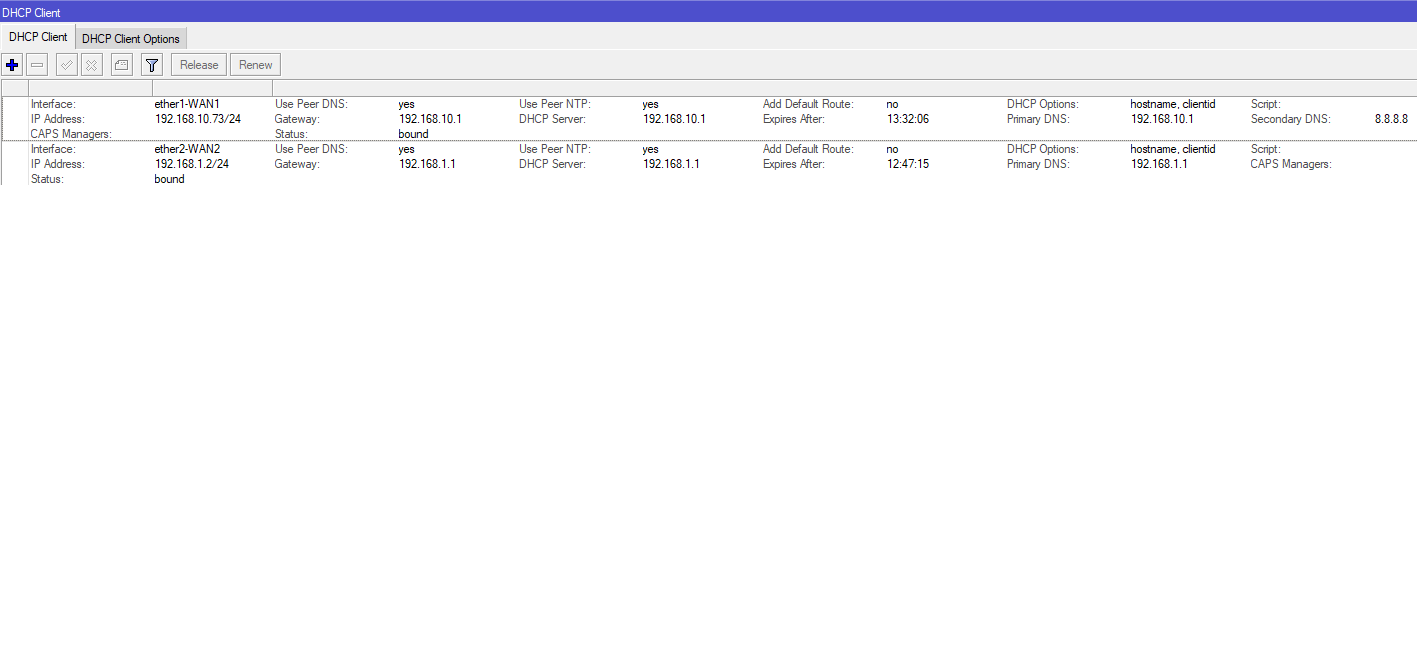Click the Release button
Image resolution: width=1417 pixels, height=648 pixels.
[x=199, y=65]
